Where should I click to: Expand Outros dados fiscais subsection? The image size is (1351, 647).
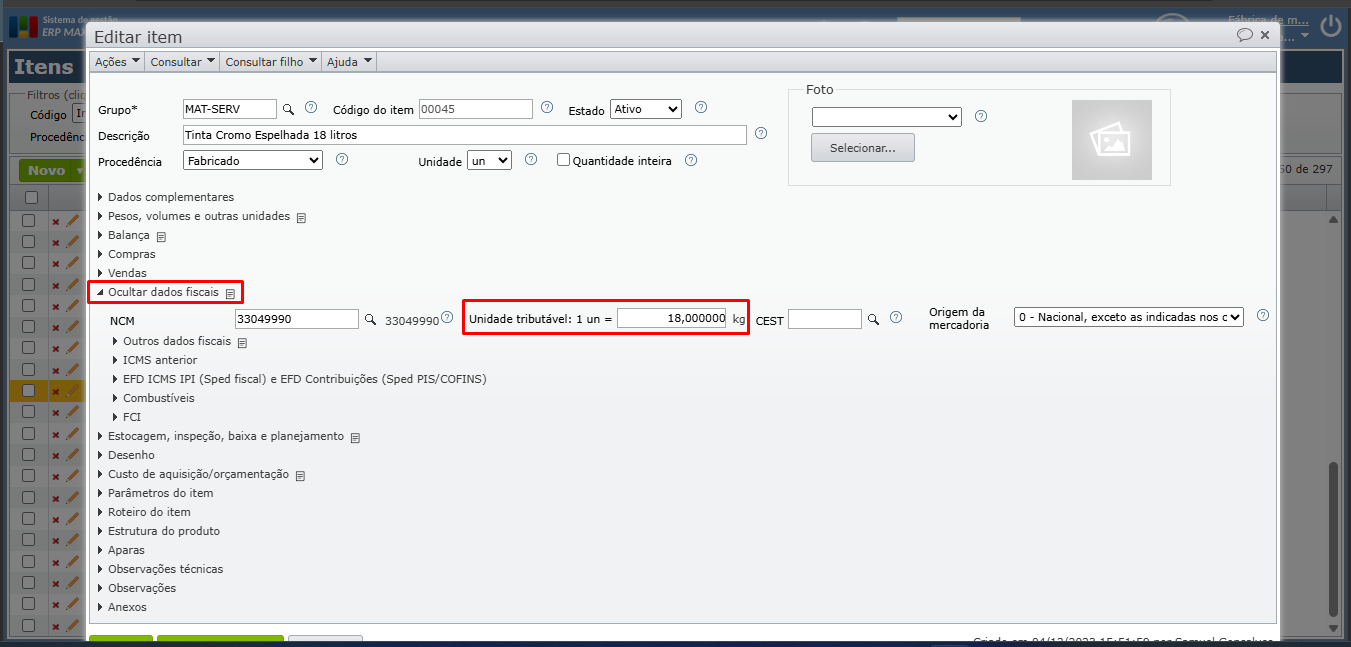[x=172, y=341]
